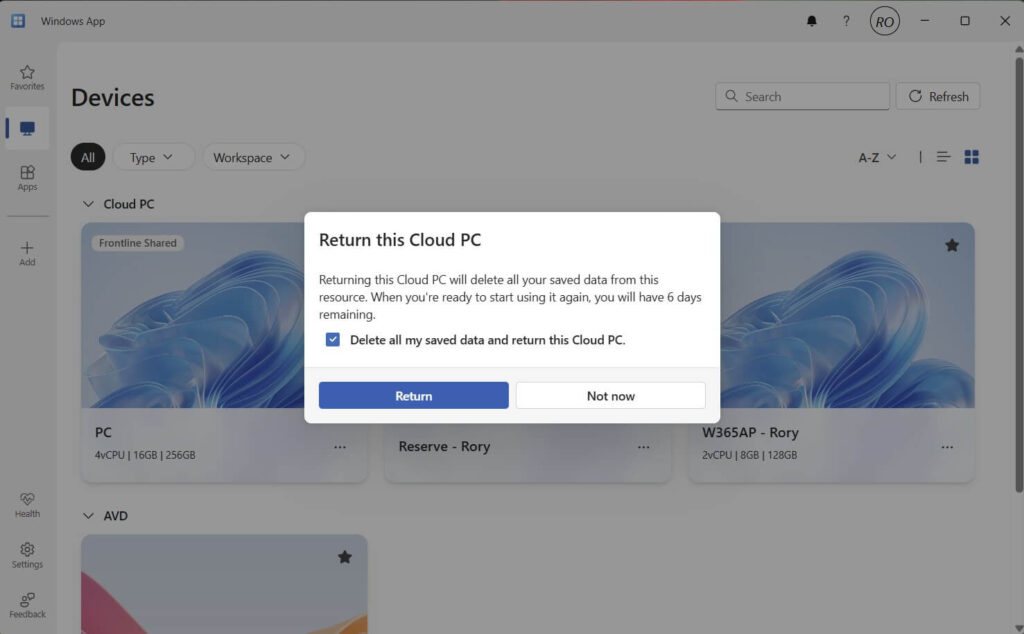Select the All filter tab
Screen dimensions: 1024x634
[88, 157]
